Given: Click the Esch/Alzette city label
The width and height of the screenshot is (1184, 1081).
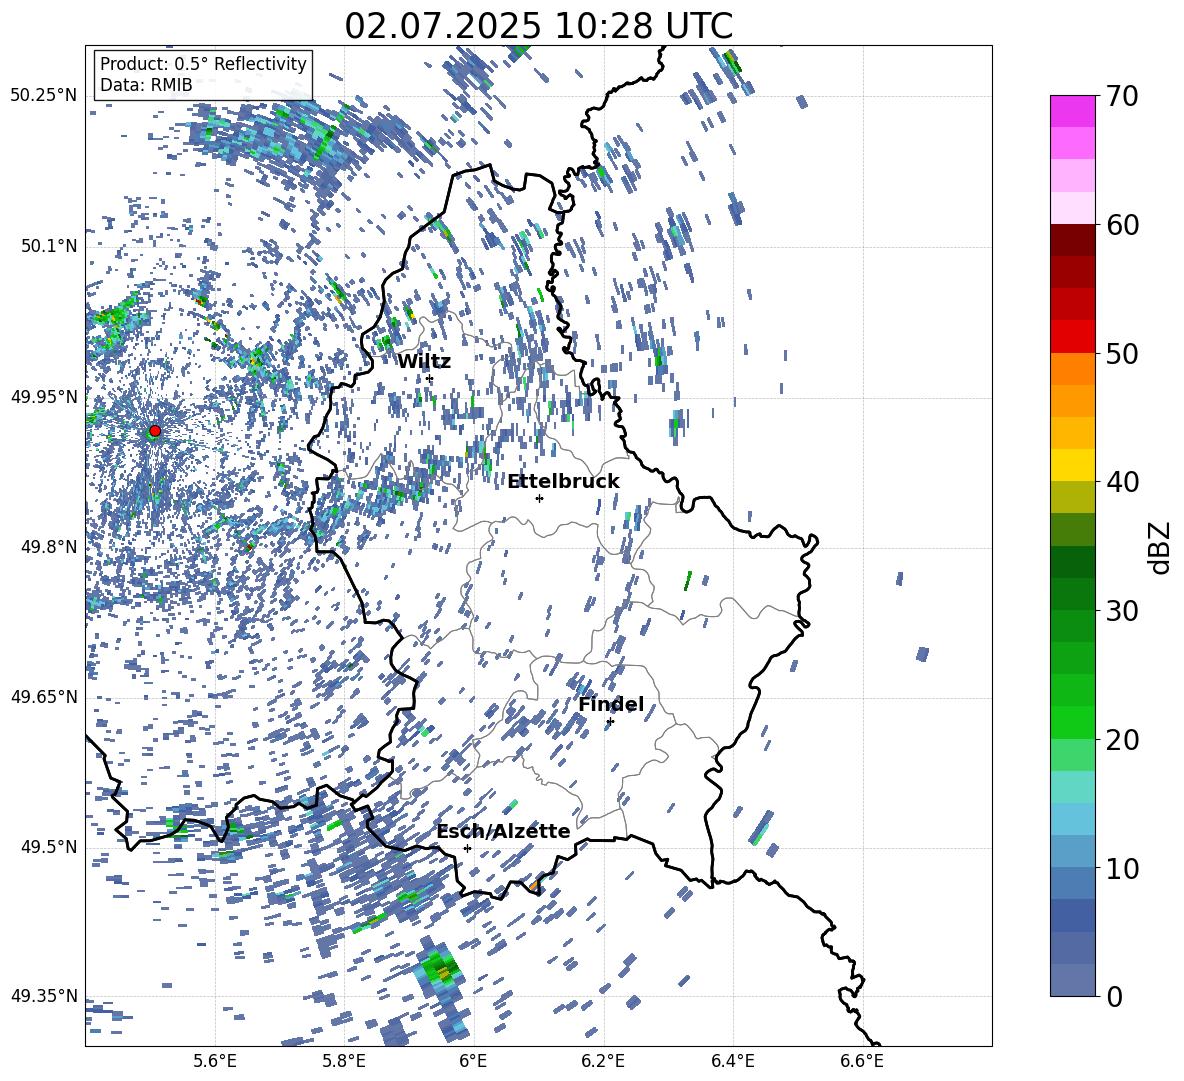Looking at the screenshot, I should [x=503, y=831].
